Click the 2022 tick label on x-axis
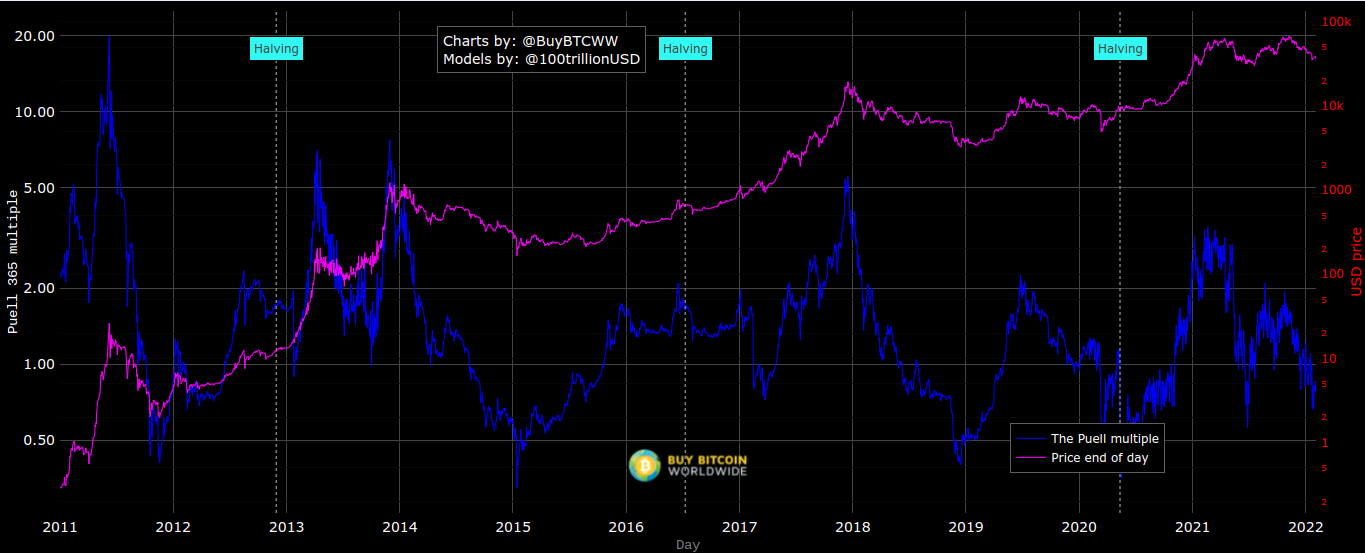 coord(1305,527)
